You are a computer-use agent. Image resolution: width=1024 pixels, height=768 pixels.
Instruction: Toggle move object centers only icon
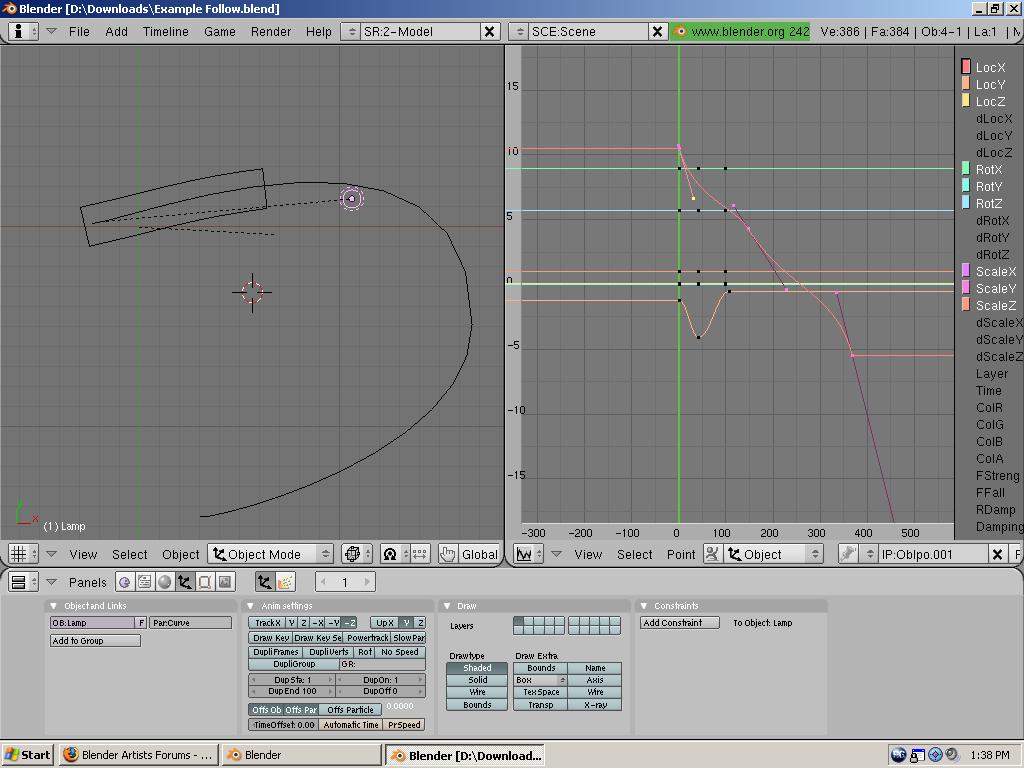[x=419, y=554]
